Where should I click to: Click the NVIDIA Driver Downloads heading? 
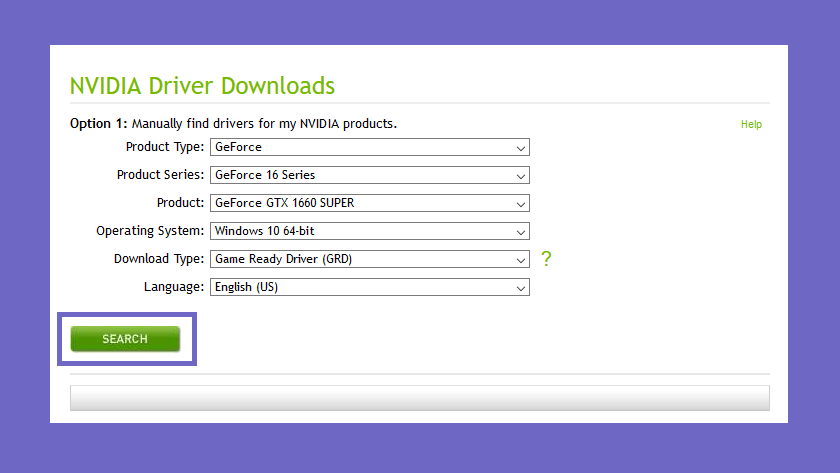pos(202,86)
